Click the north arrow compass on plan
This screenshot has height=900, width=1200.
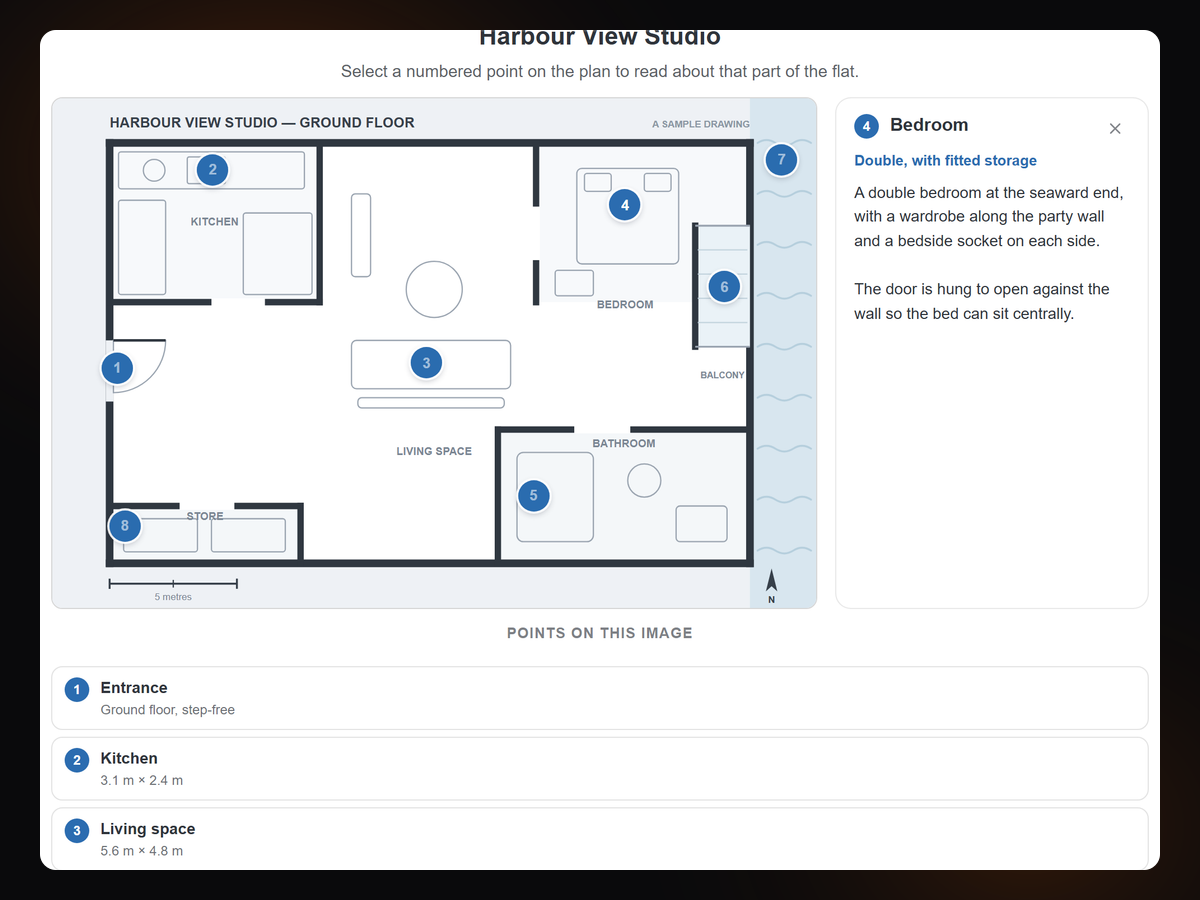point(771,586)
